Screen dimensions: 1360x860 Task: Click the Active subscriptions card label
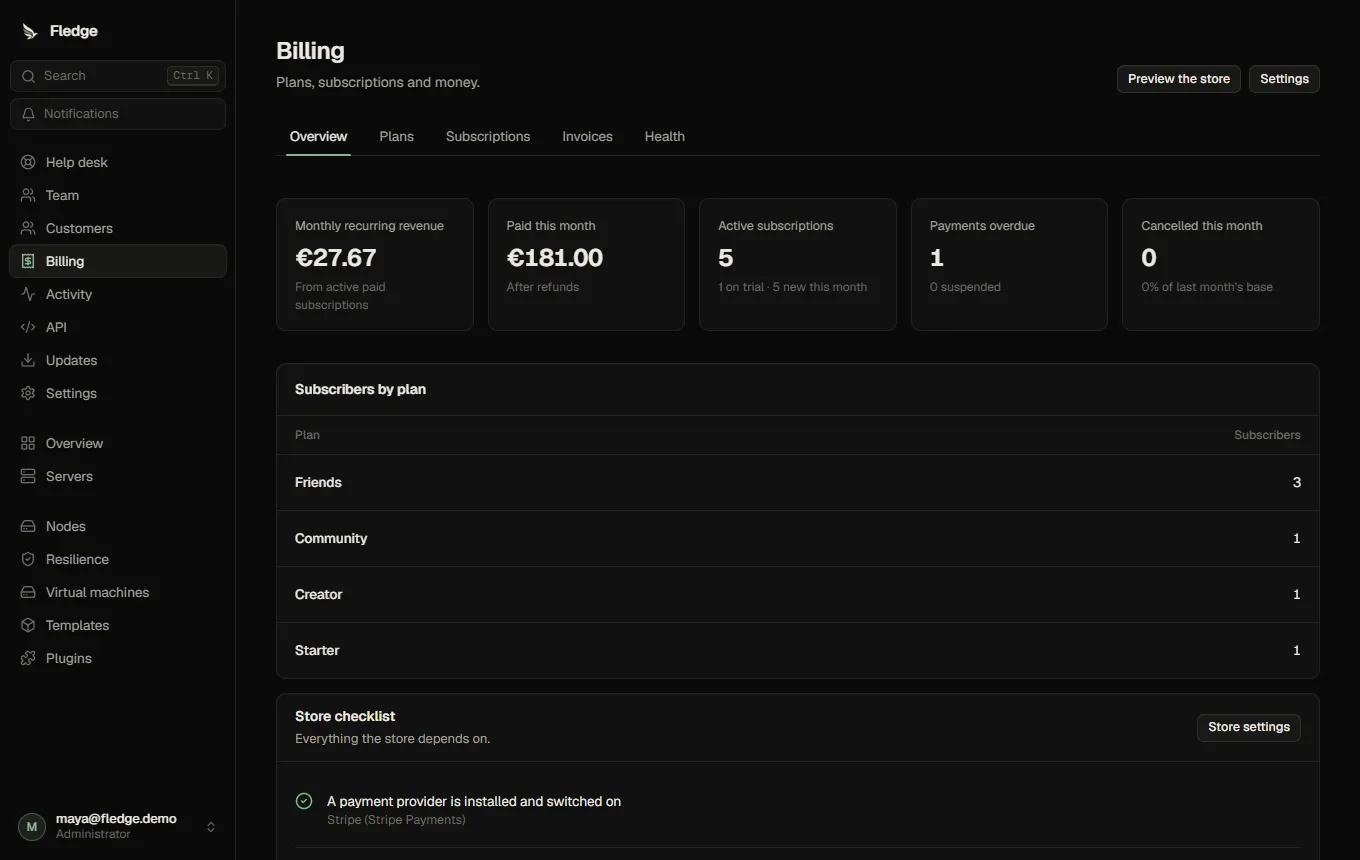coord(776,226)
